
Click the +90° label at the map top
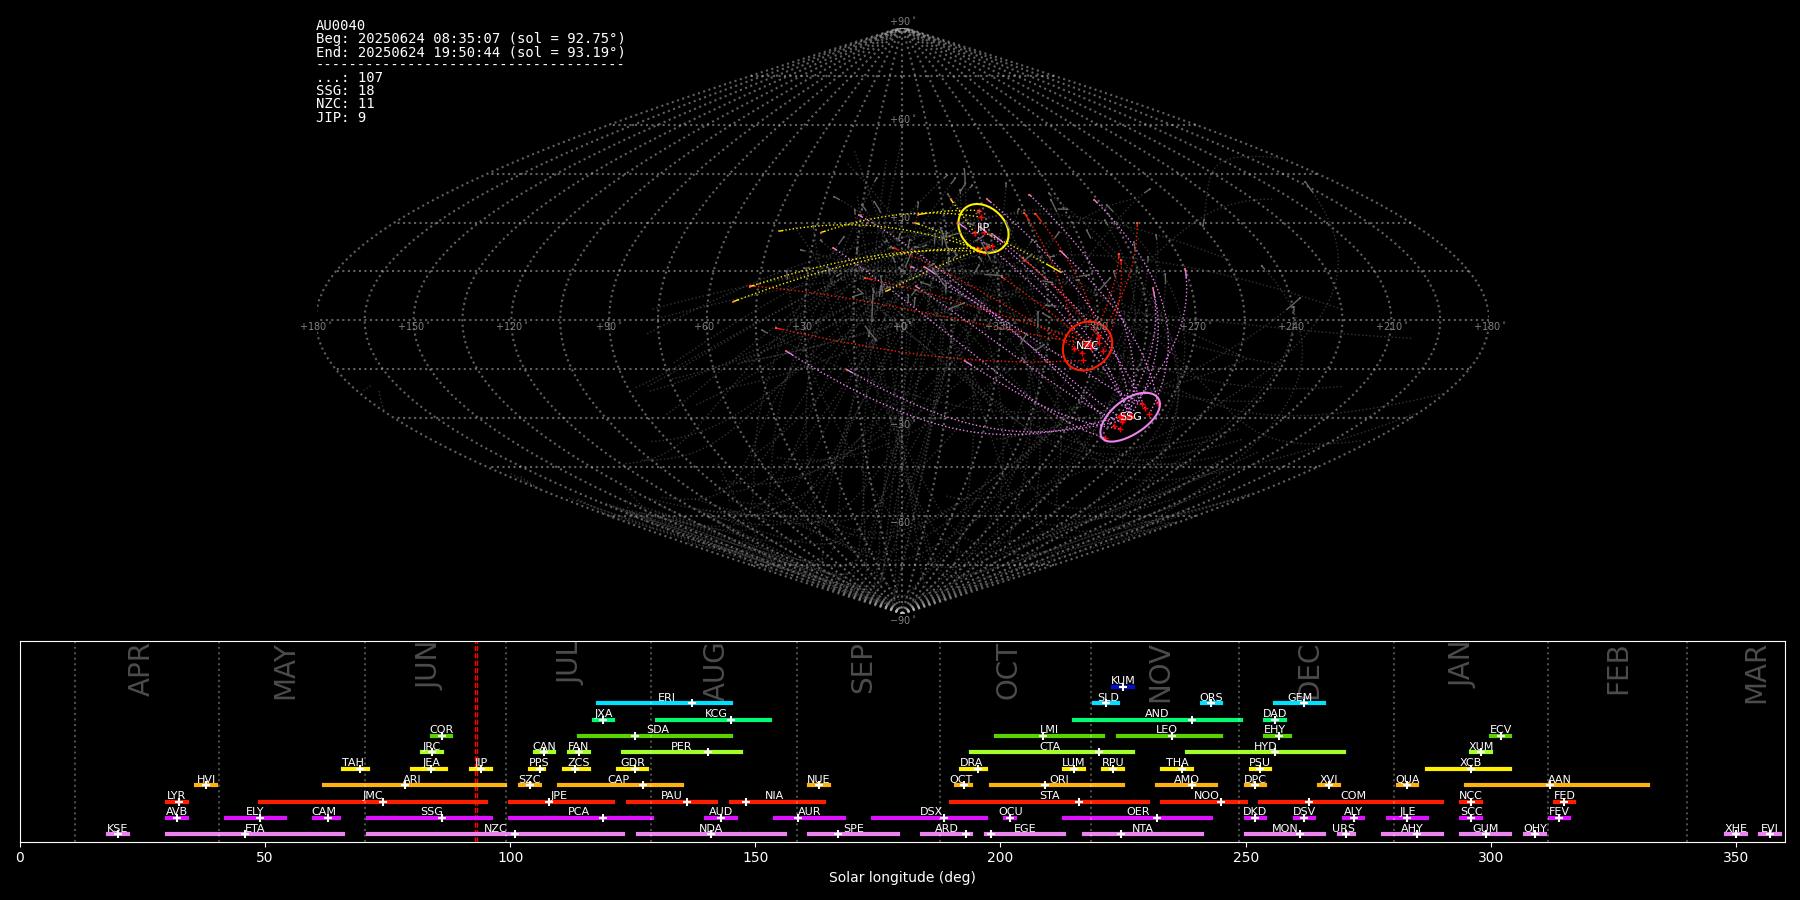point(901,22)
